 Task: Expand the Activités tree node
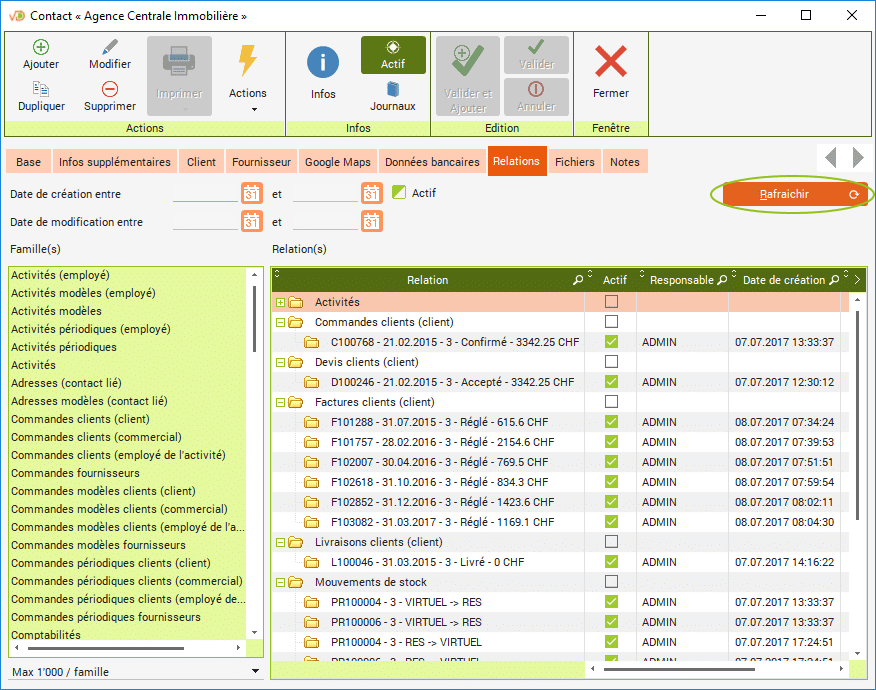pos(281,302)
